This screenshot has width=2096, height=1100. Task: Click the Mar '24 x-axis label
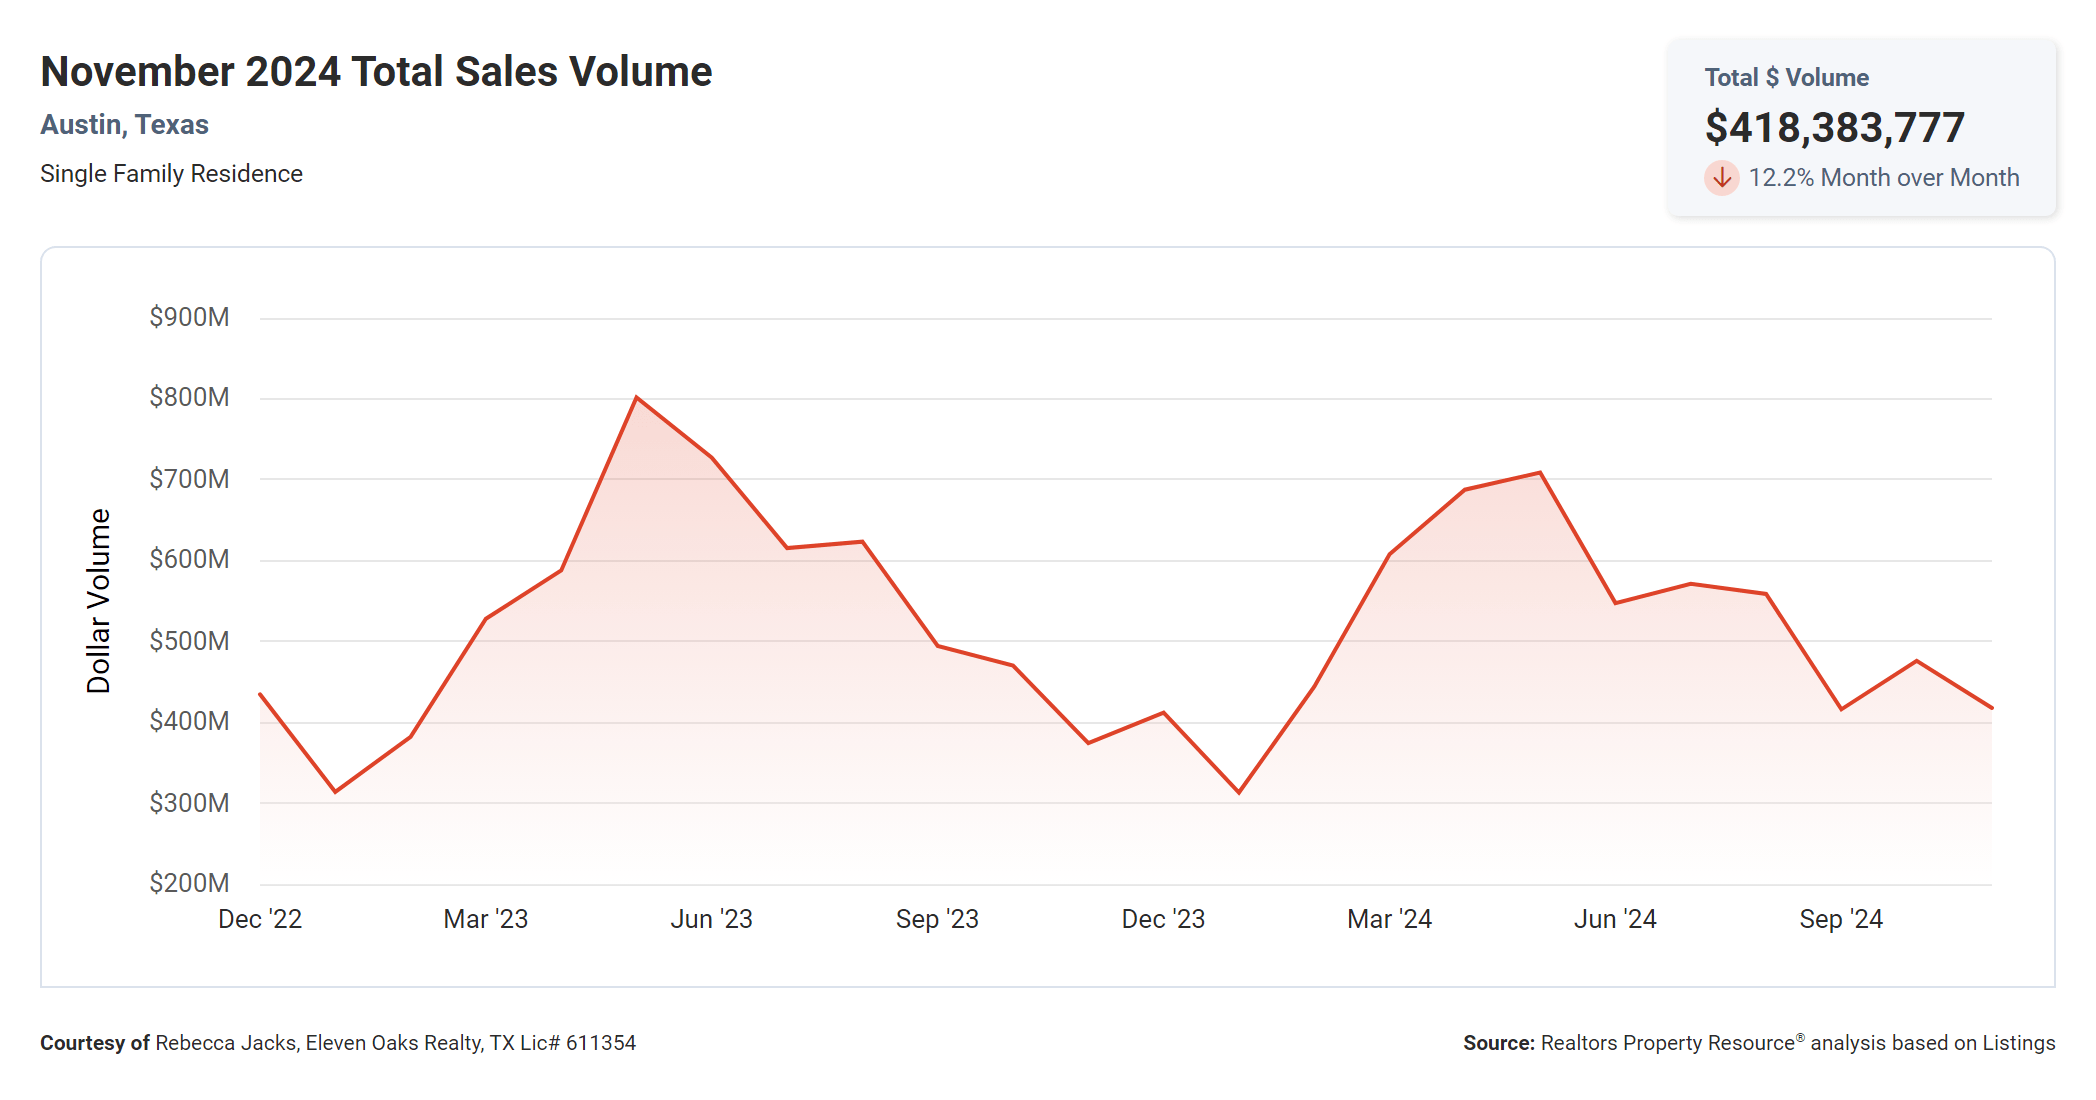[x=1389, y=919]
